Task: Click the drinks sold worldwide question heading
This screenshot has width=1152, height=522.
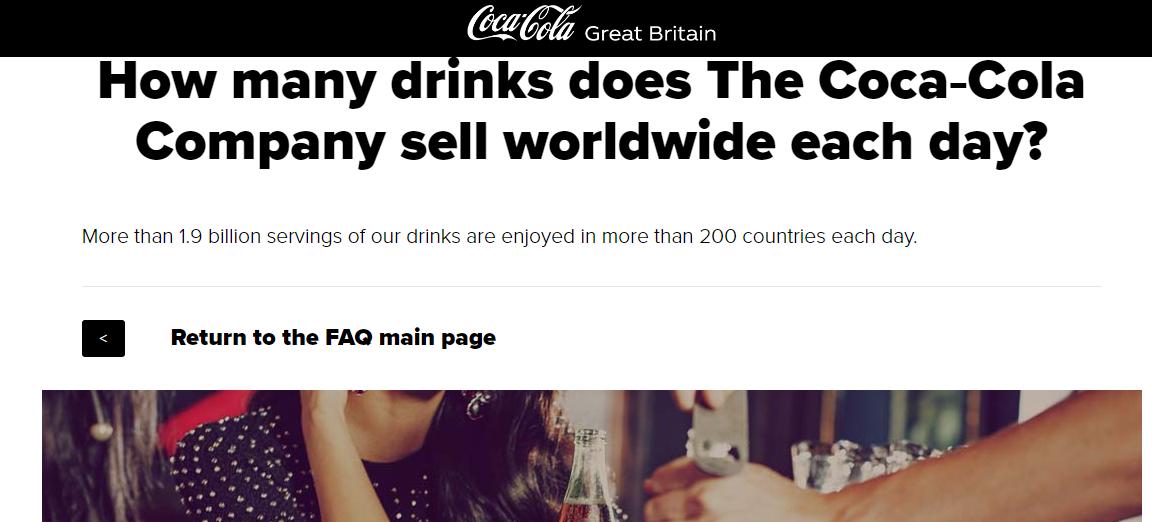Action: (x=590, y=111)
